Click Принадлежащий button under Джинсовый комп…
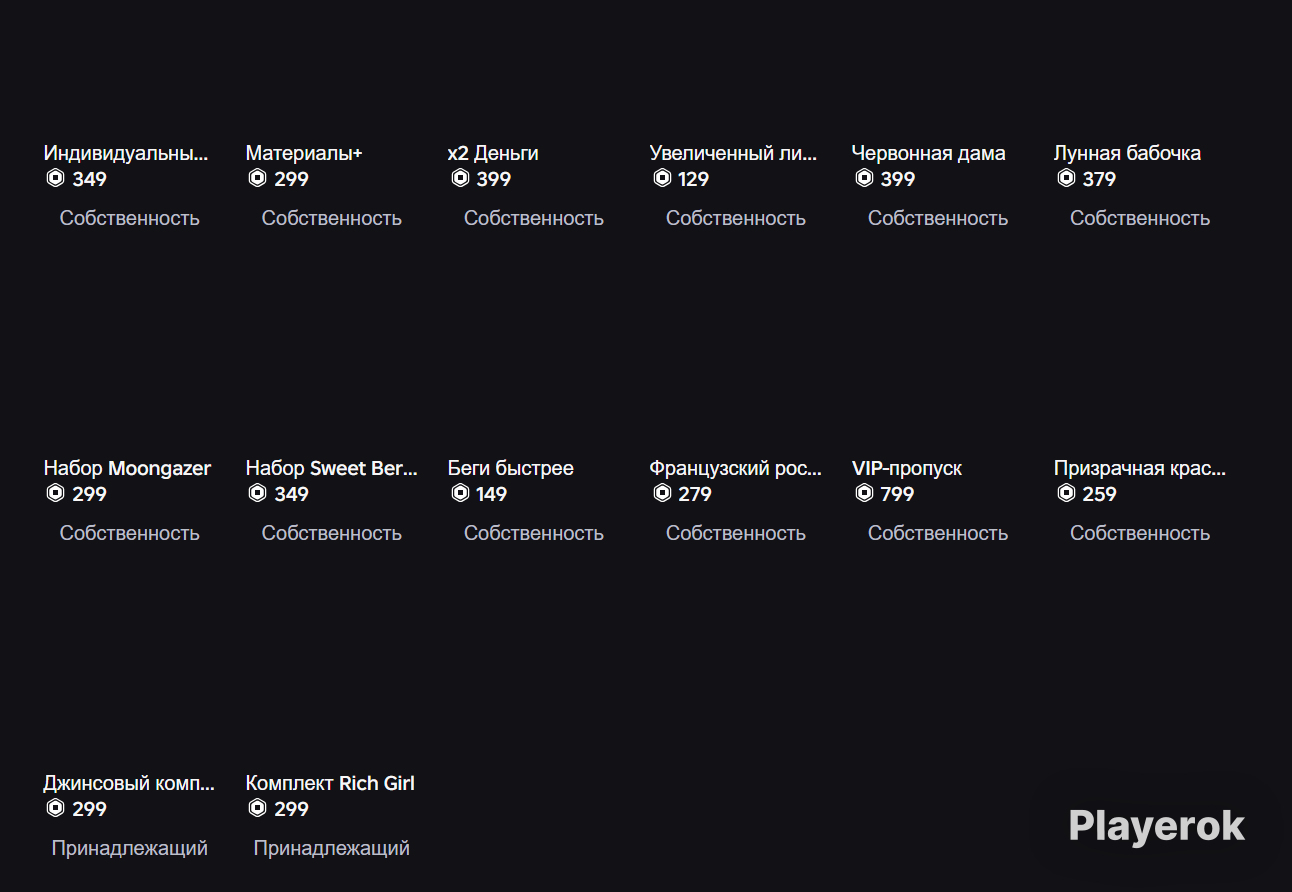The image size is (1292, 892). 130,848
